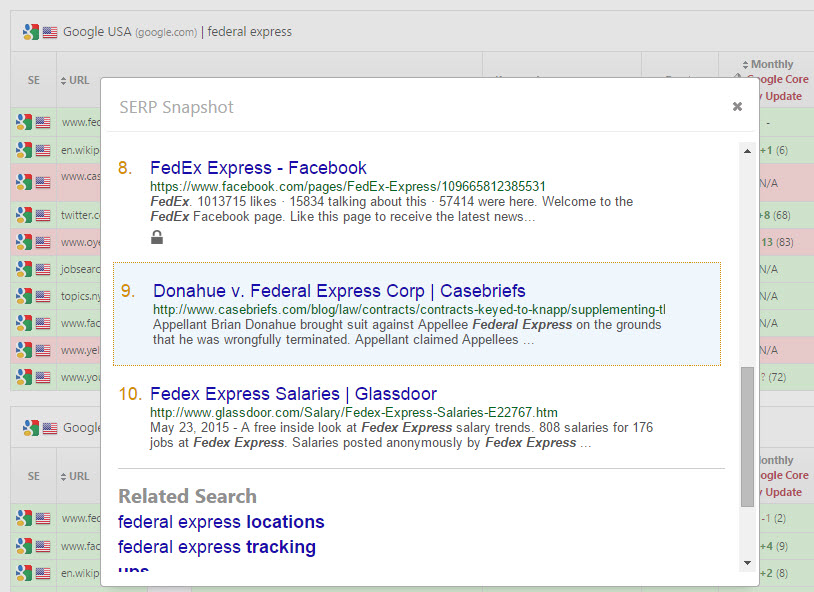Select related search federal express locations
The height and width of the screenshot is (592, 814).
[221, 522]
